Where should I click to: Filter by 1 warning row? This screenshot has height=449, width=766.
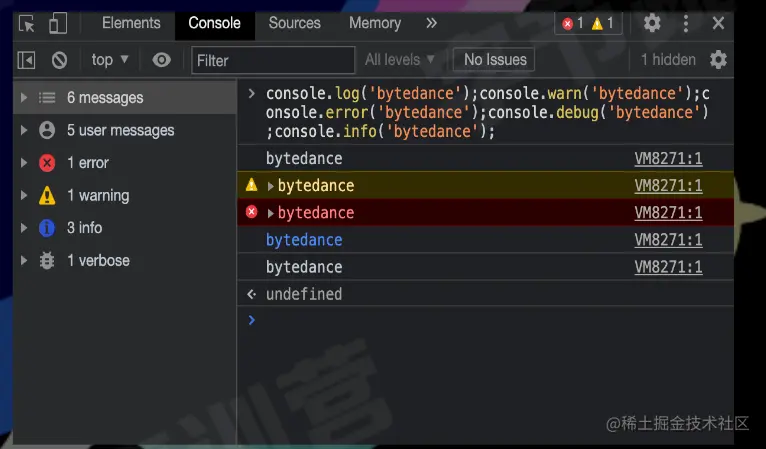click(x=125, y=195)
